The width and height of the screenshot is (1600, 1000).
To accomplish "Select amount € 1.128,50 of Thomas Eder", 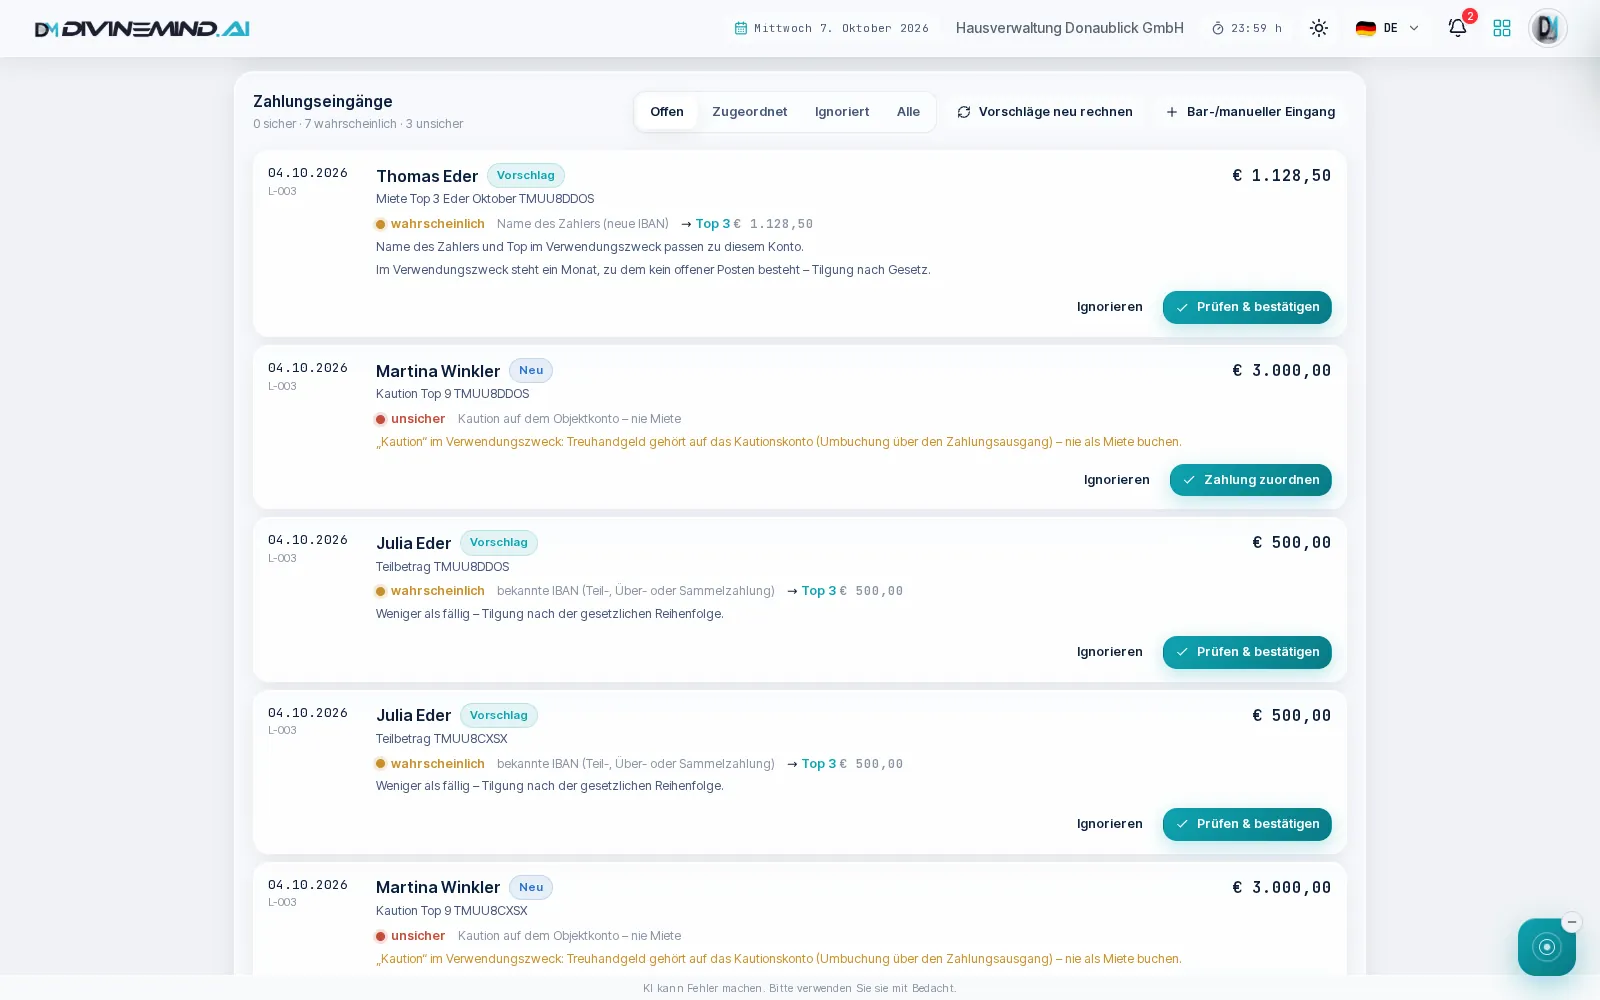I will 1281,176.
